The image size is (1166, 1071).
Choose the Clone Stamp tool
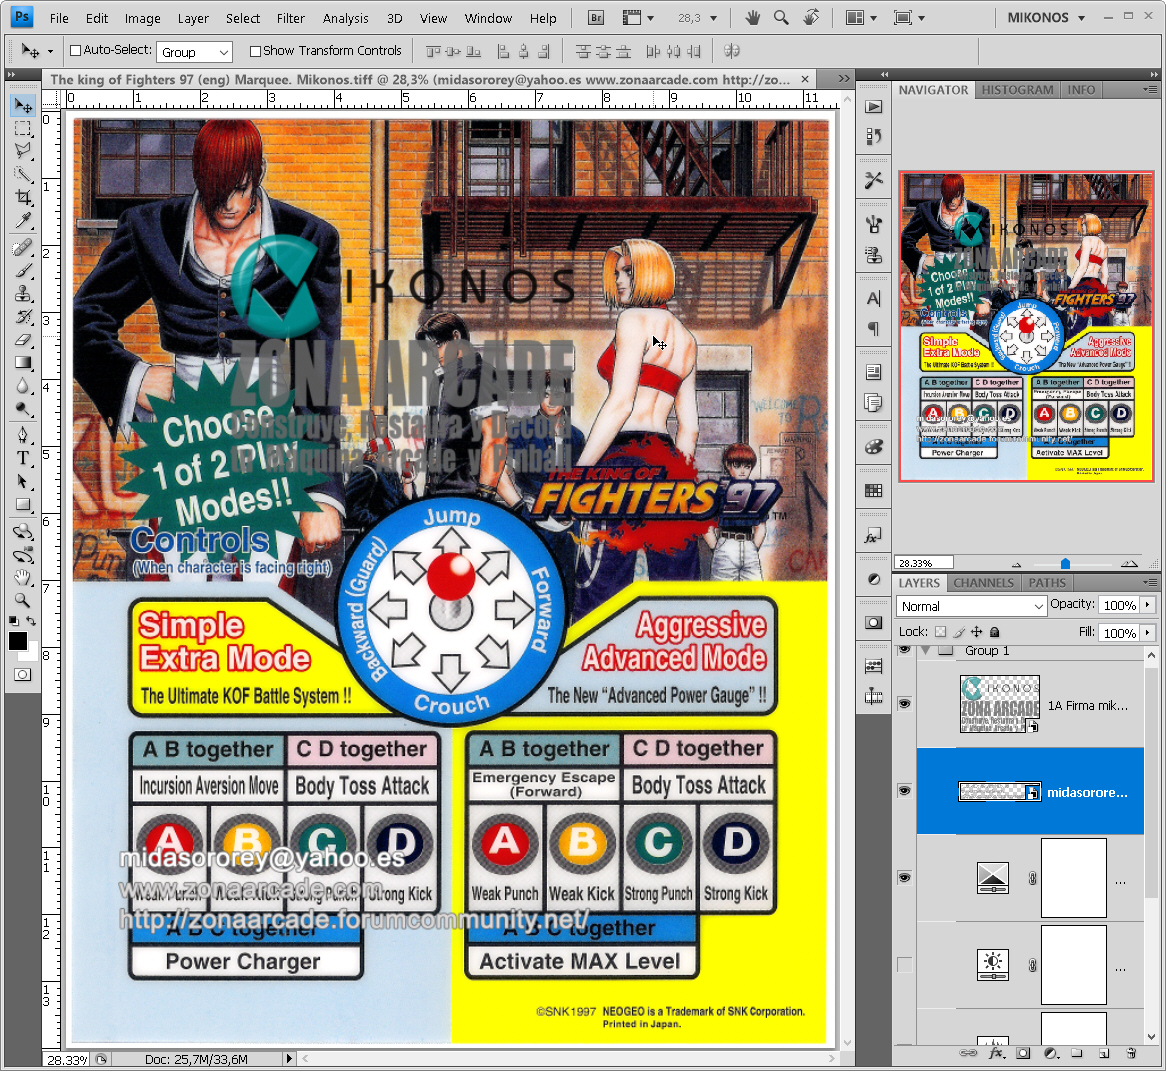tap(23, 294)
